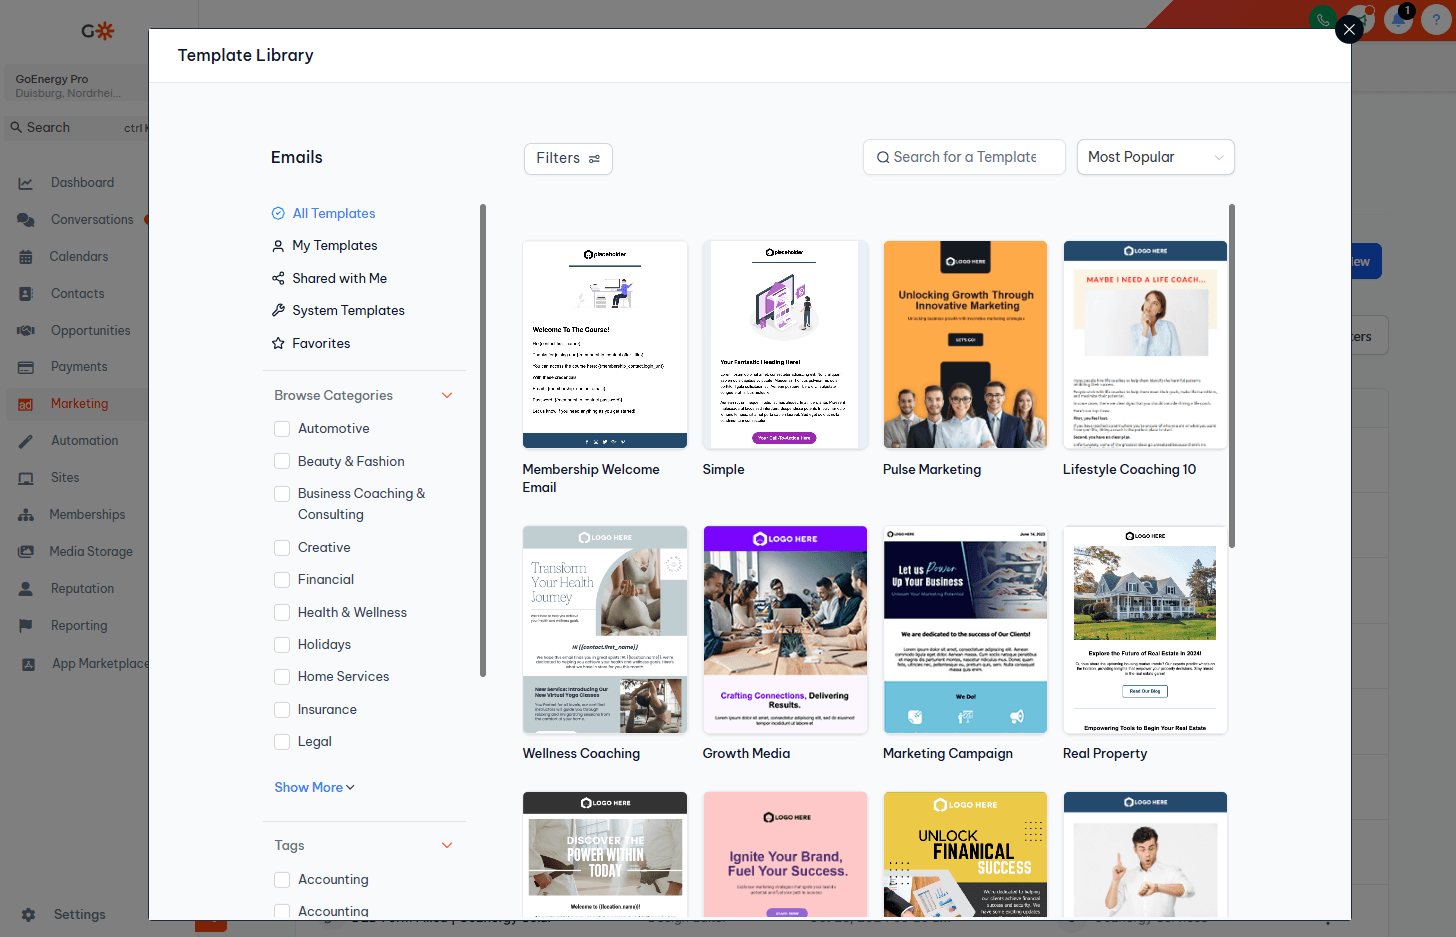Open the Filters button

[568, 158]
